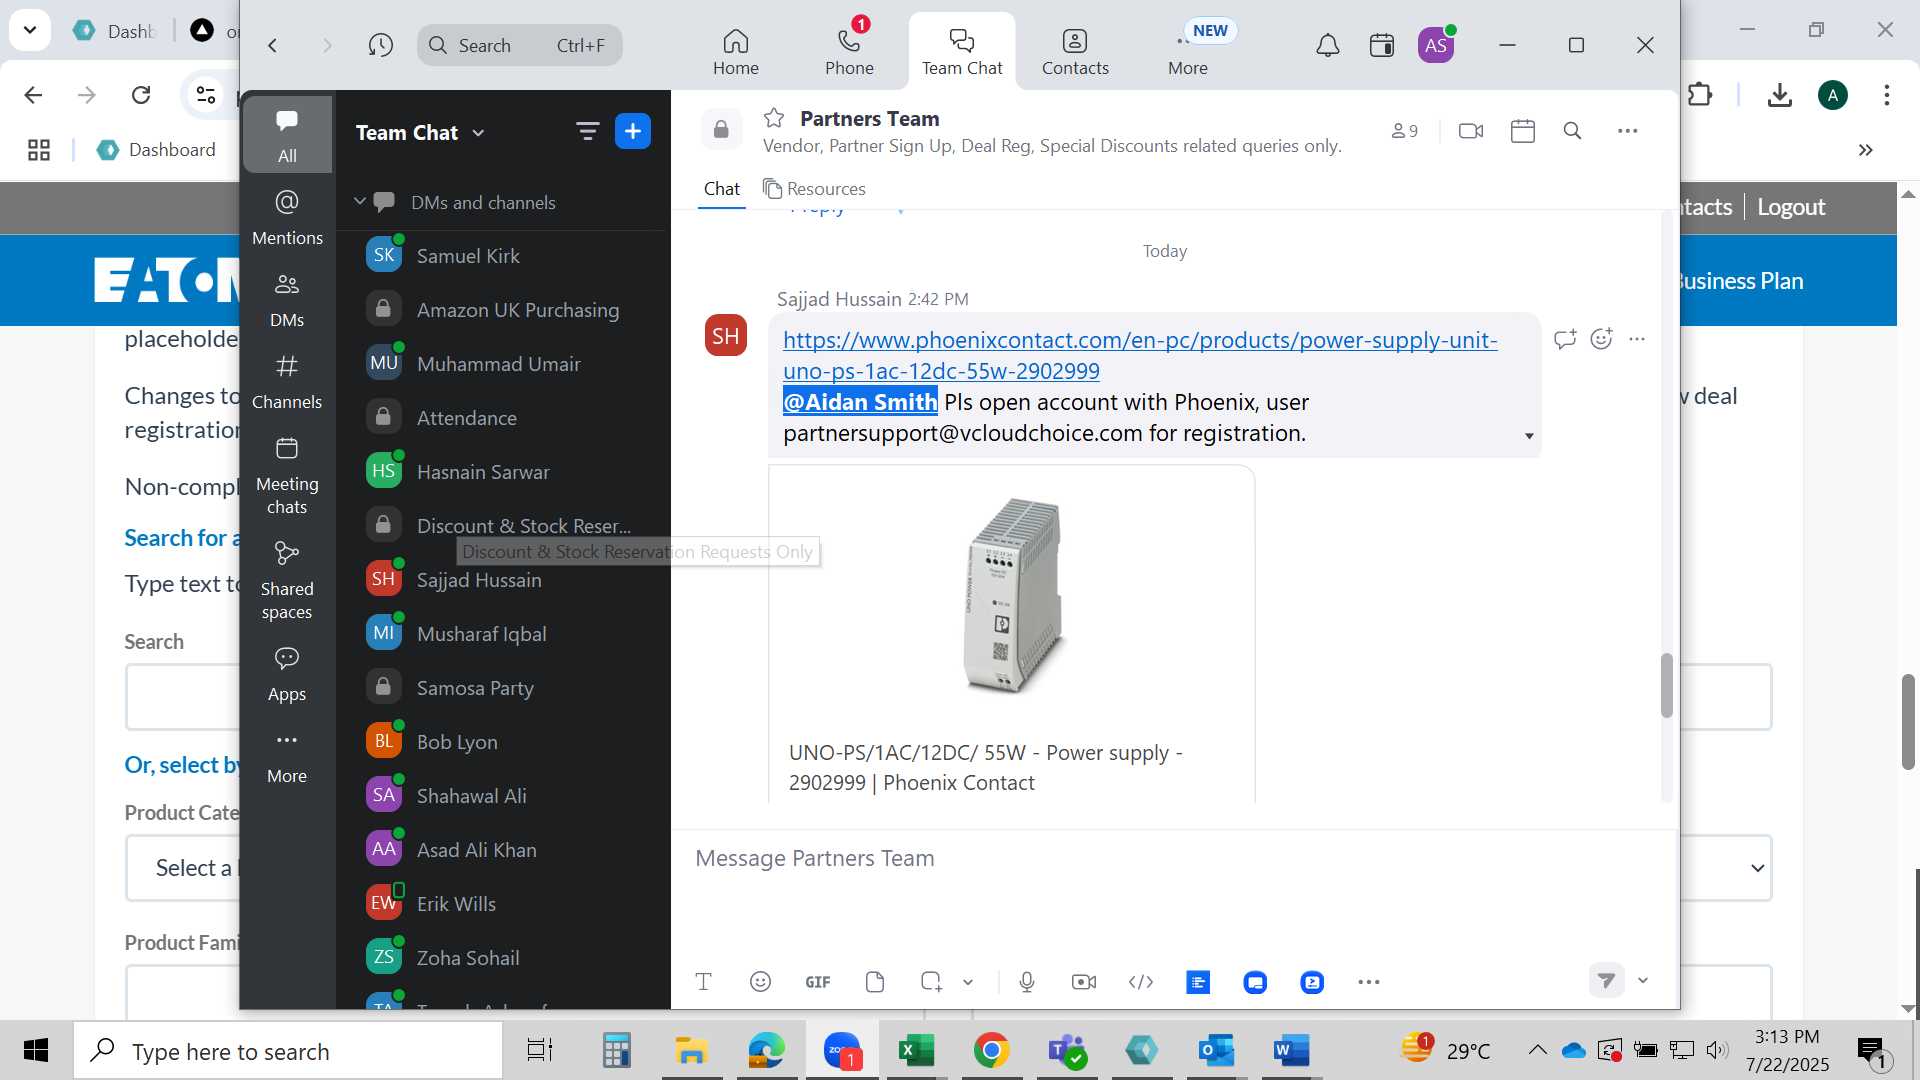Open the Phone tab with notification
This screenshot has height=1080, width=1920.
(849, 52)
